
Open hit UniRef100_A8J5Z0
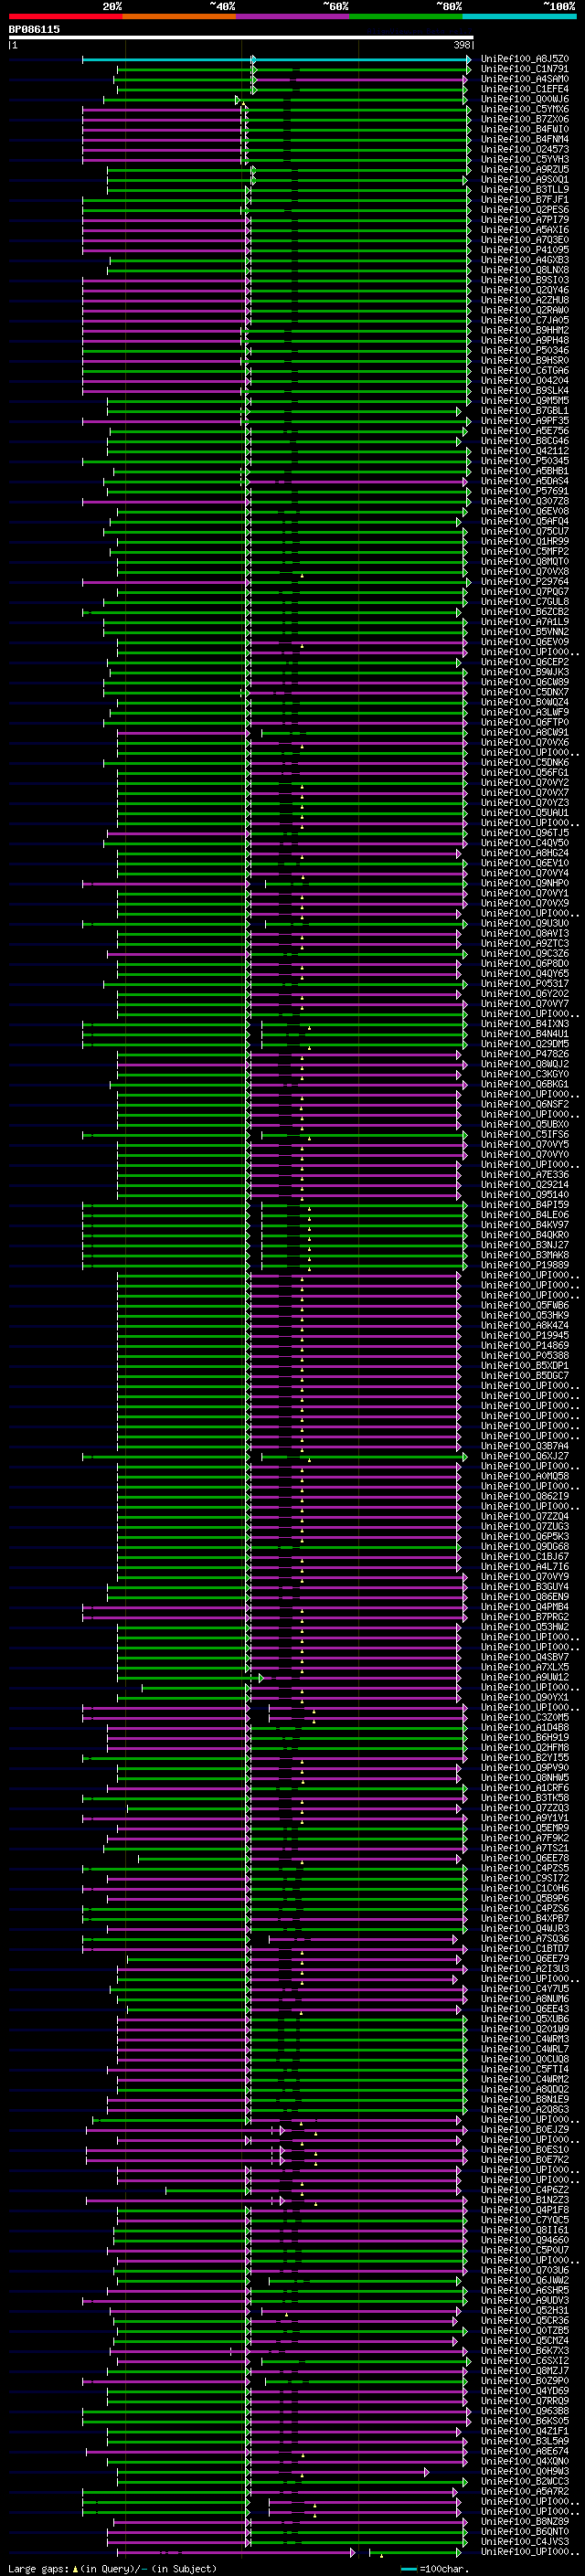(x=525, y=59)
